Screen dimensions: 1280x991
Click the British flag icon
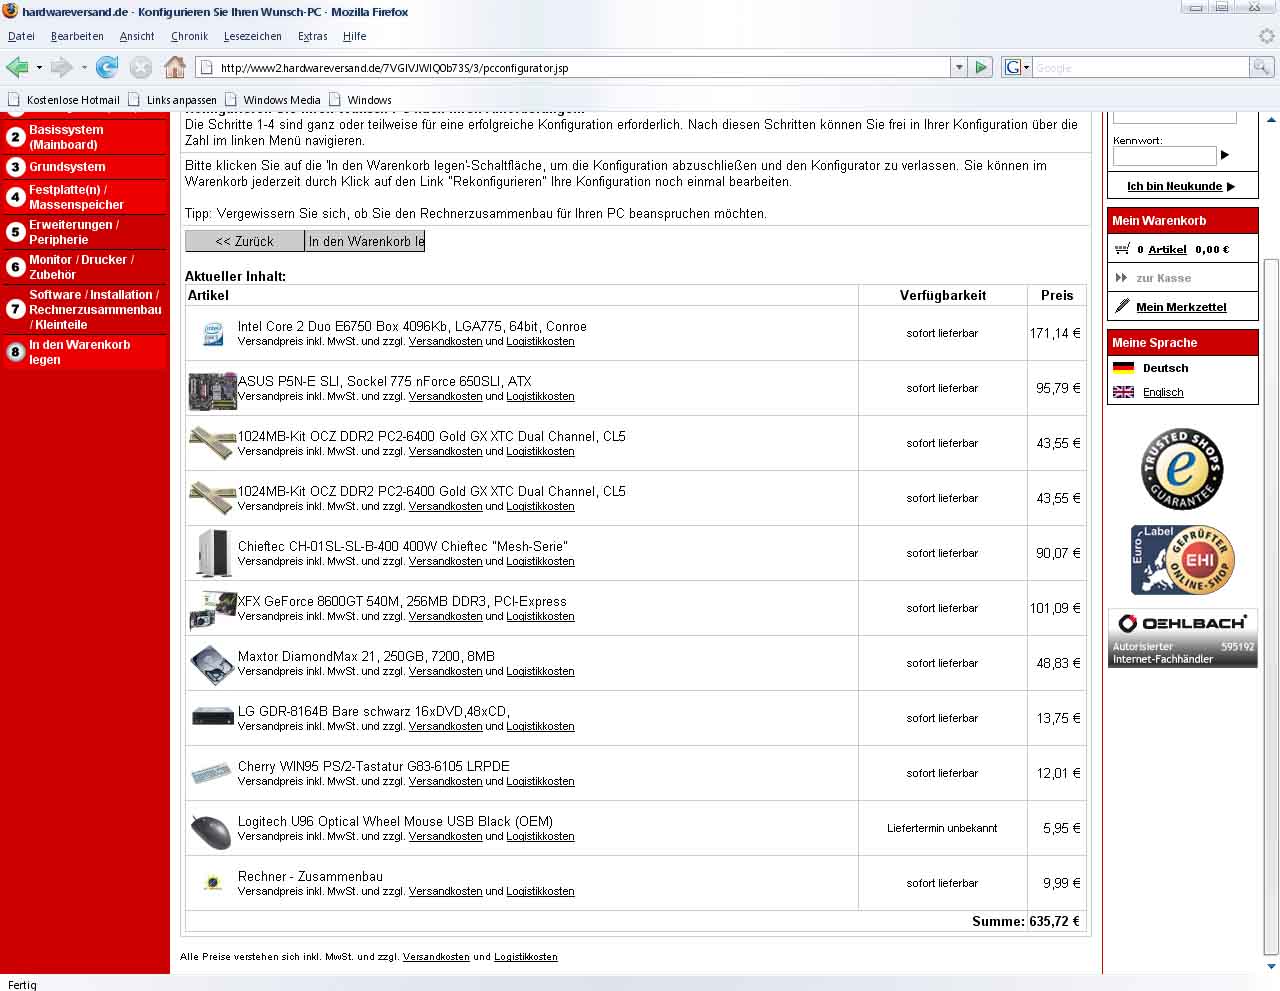click(x=1123, y=392)
